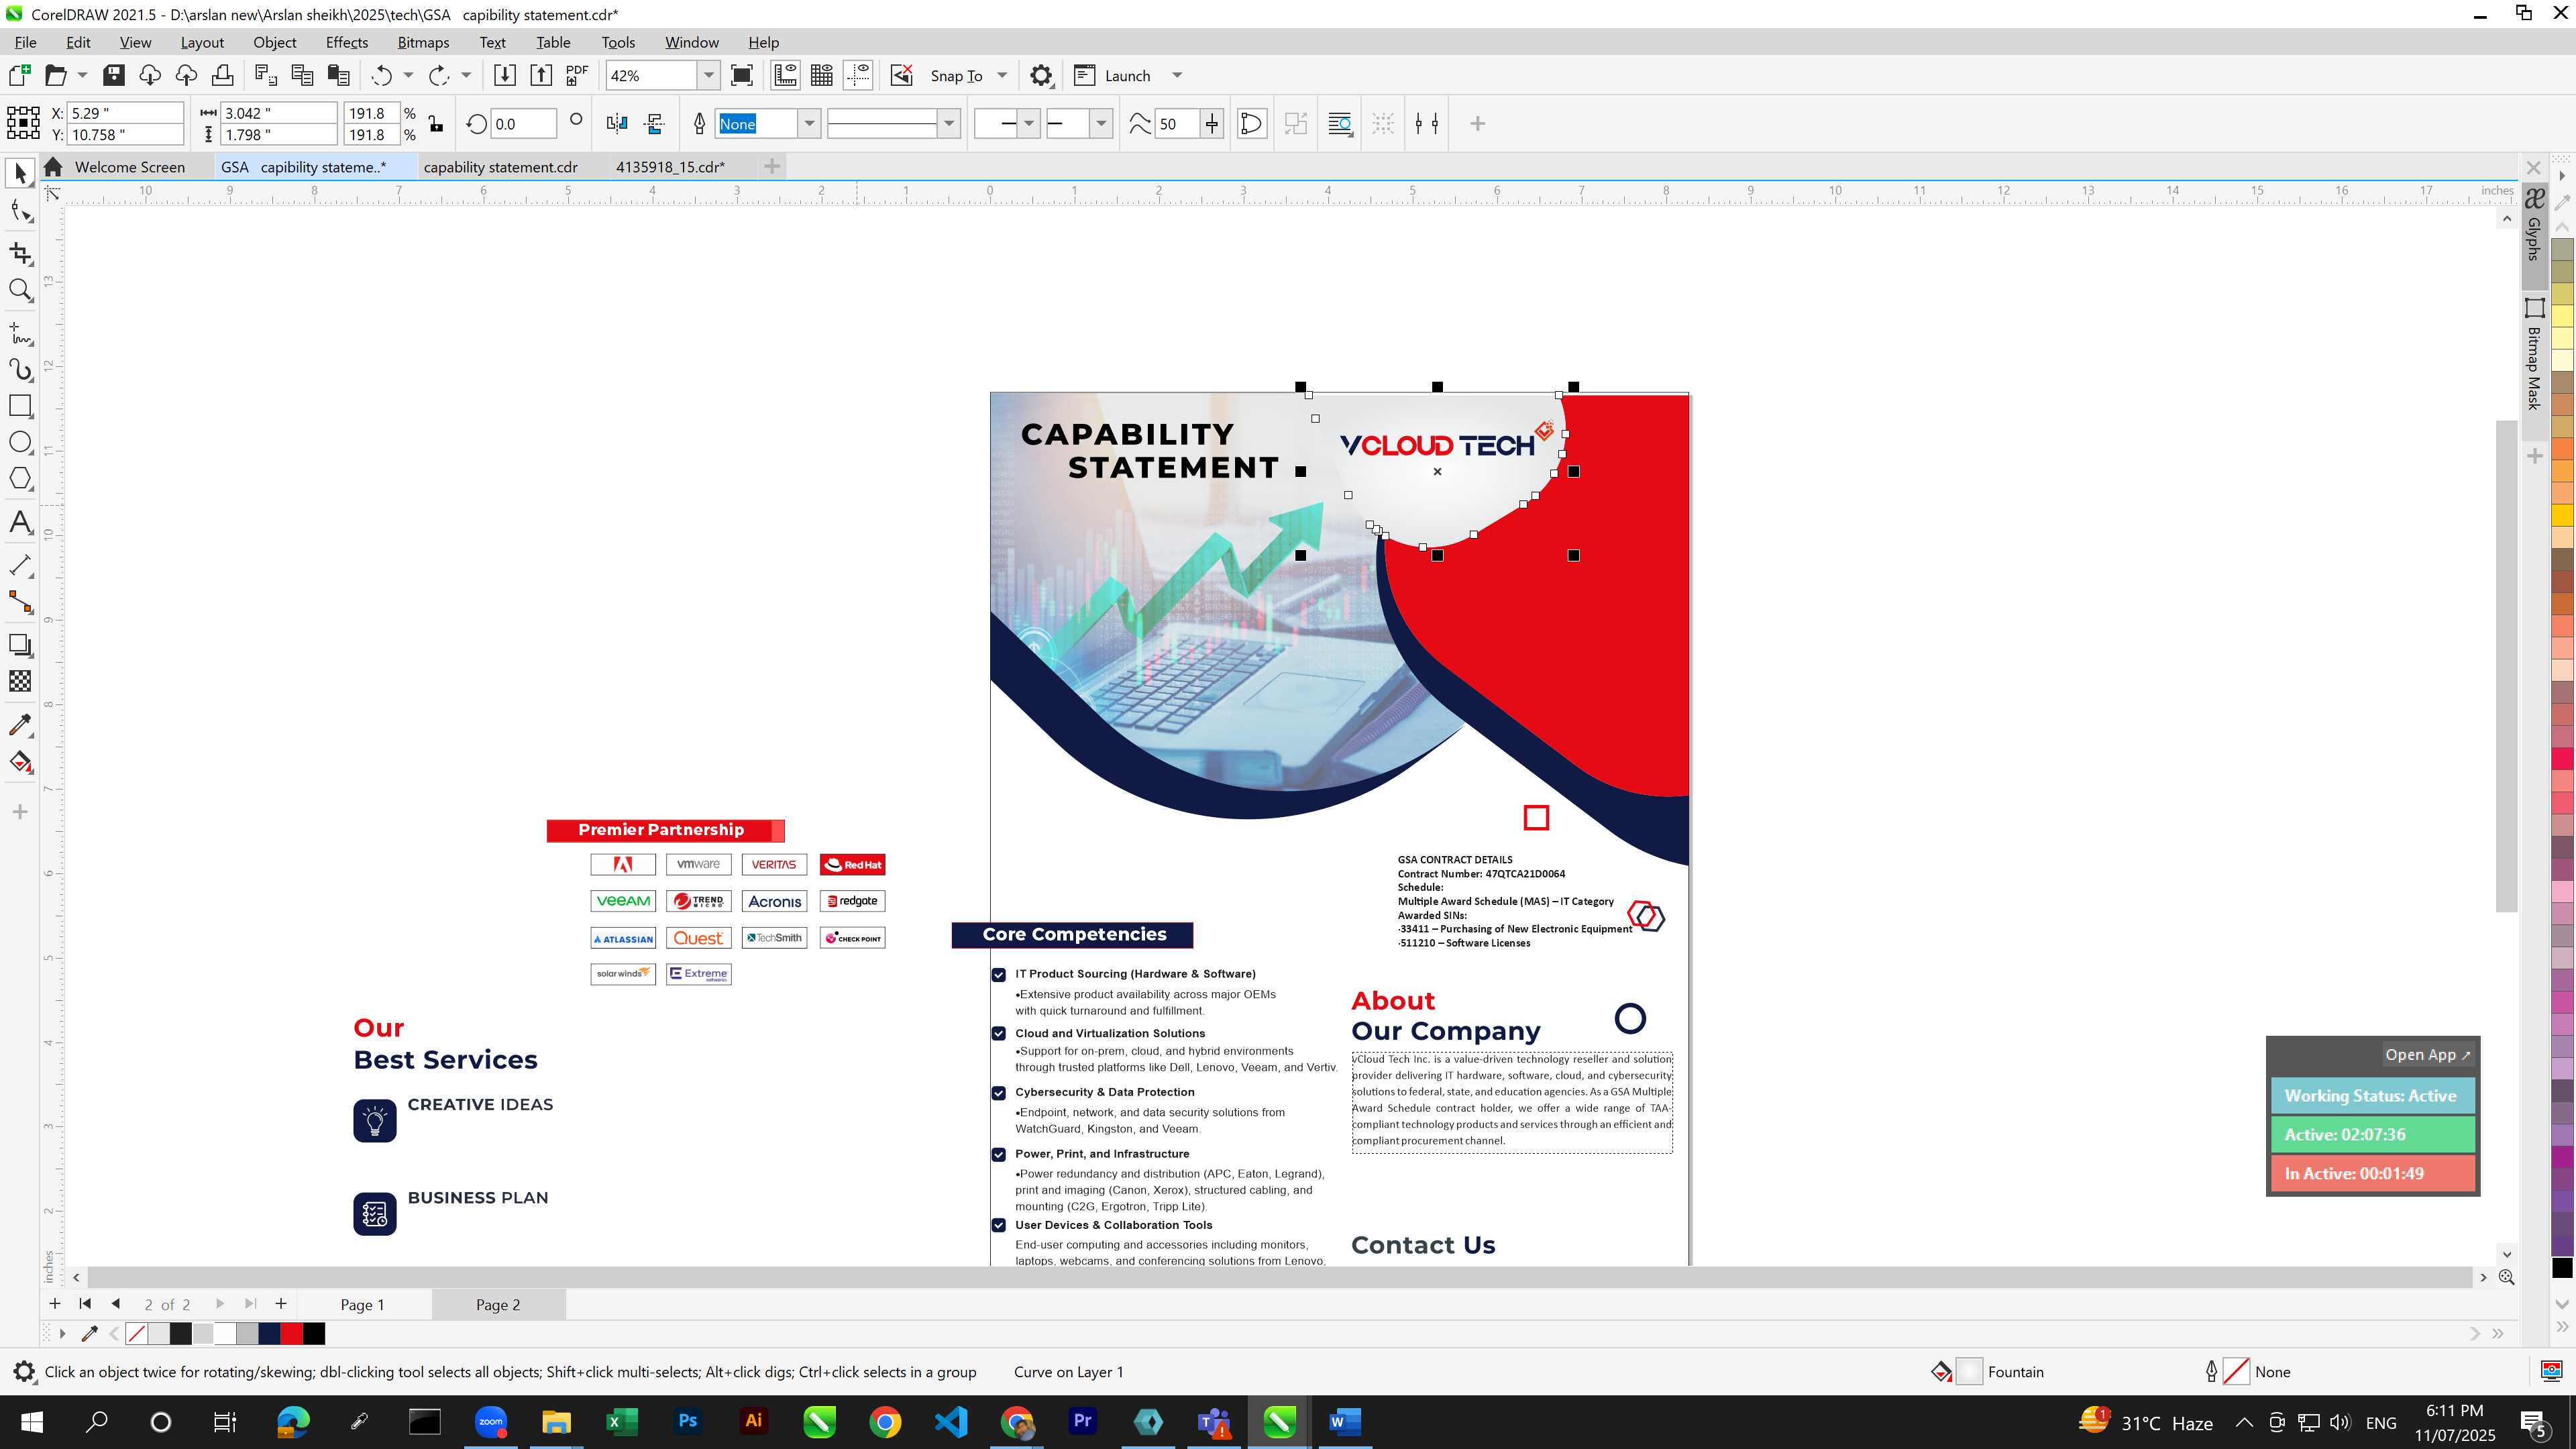Go to the first page button
Image resolution: width=2576 pixels, height=1449 pixels.
85,1304
